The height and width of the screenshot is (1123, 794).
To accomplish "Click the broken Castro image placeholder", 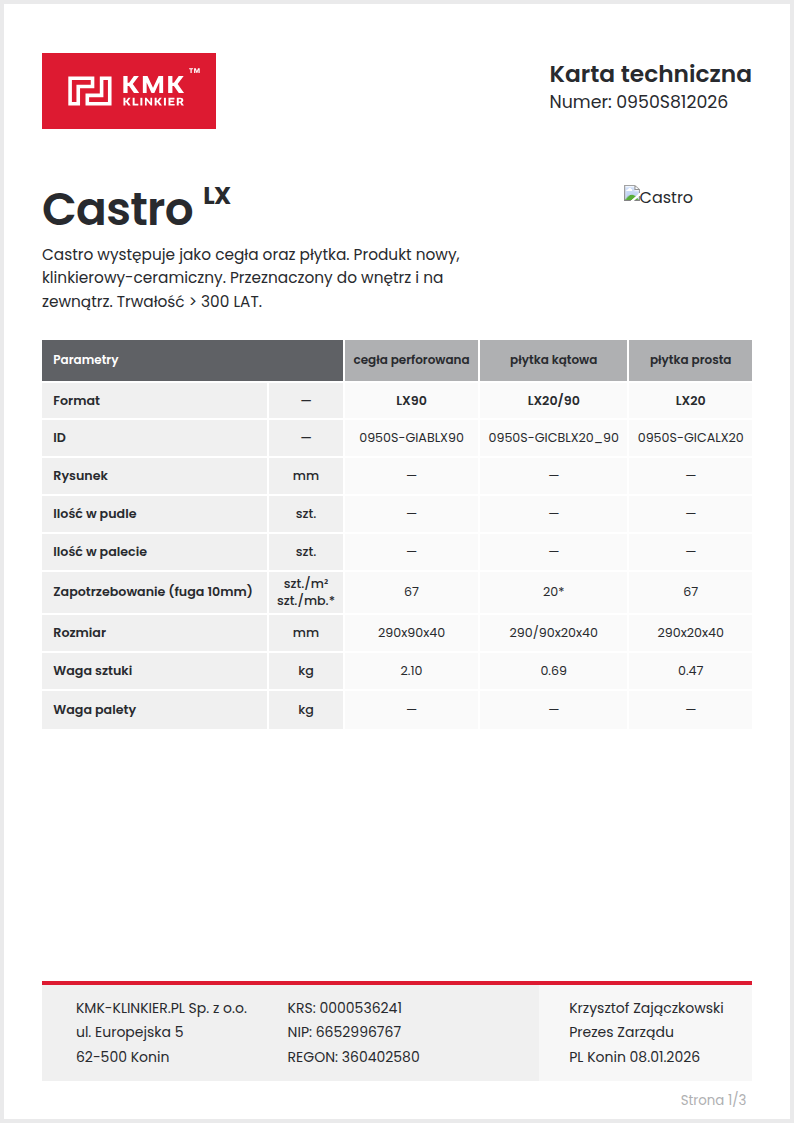I will [x=658, y=197].
